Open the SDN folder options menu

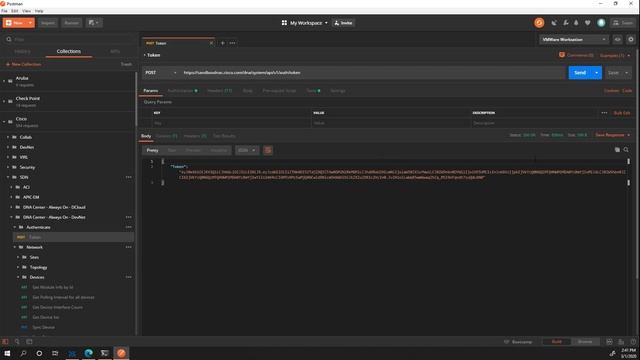[129, 177]
